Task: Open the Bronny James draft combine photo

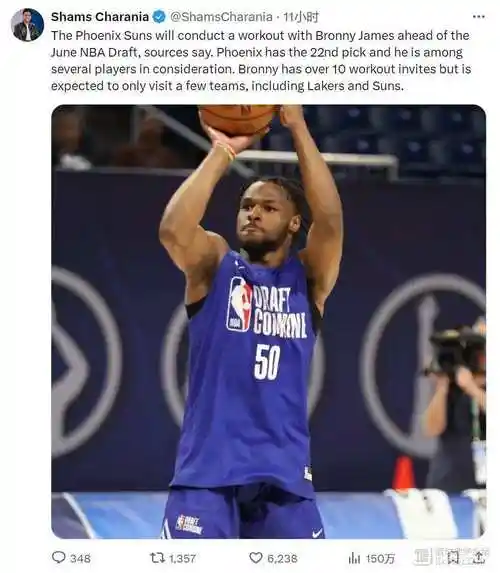Action: 269,322
